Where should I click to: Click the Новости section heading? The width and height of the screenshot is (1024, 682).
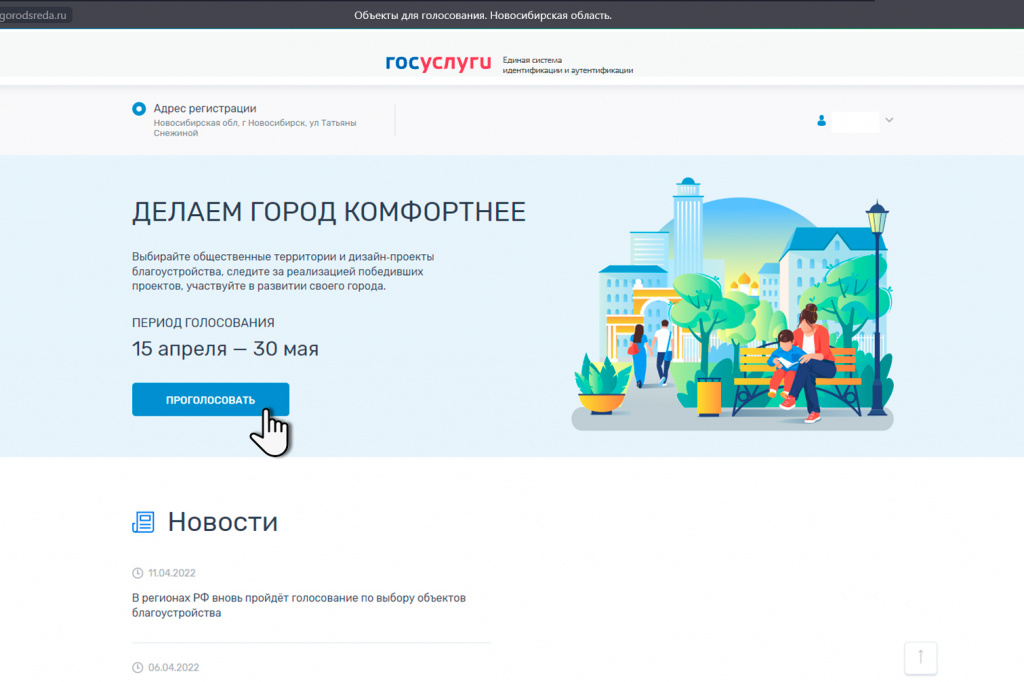222,522
